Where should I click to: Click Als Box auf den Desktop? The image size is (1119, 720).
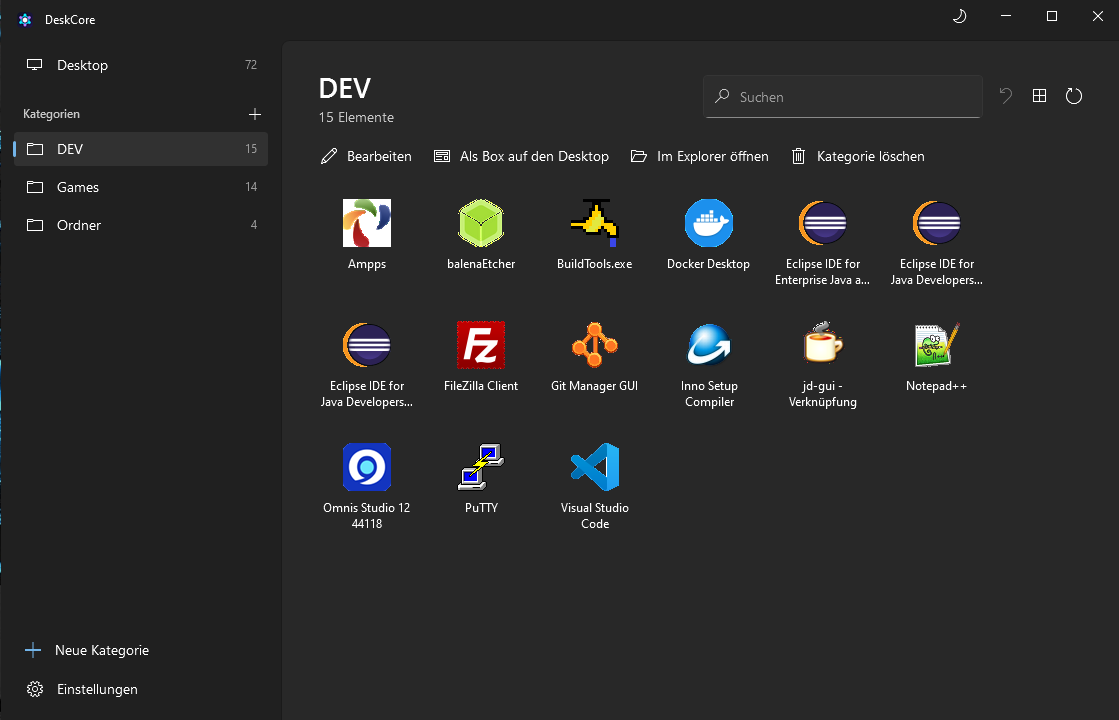pyautogui.click(x=521, y=156)
